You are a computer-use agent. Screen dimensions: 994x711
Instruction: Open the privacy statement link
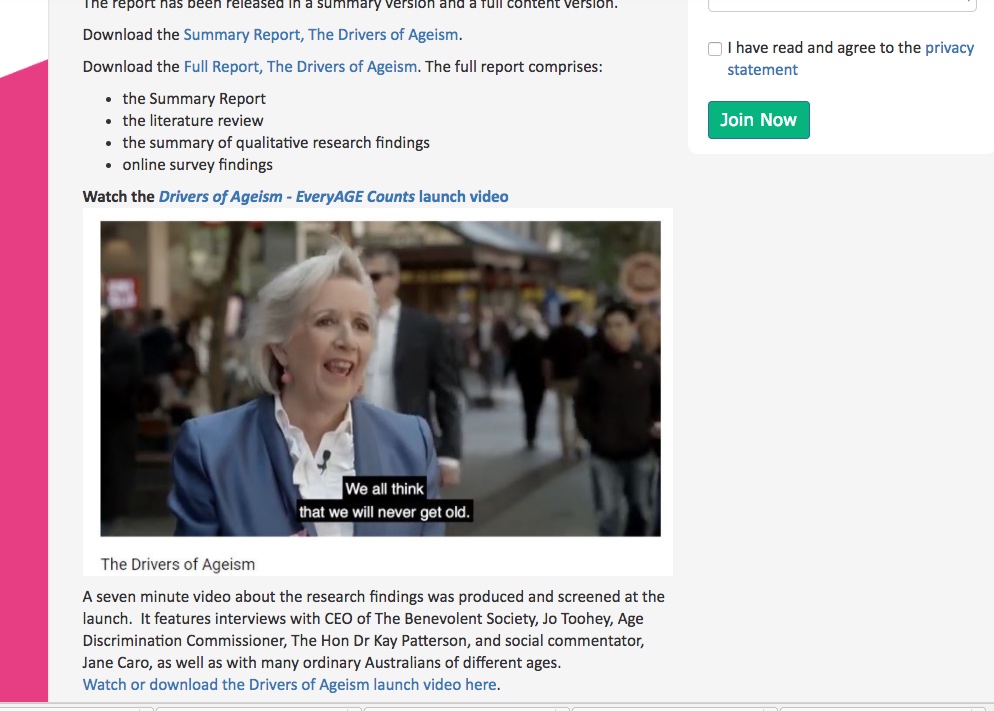click(x=850, y=58)
